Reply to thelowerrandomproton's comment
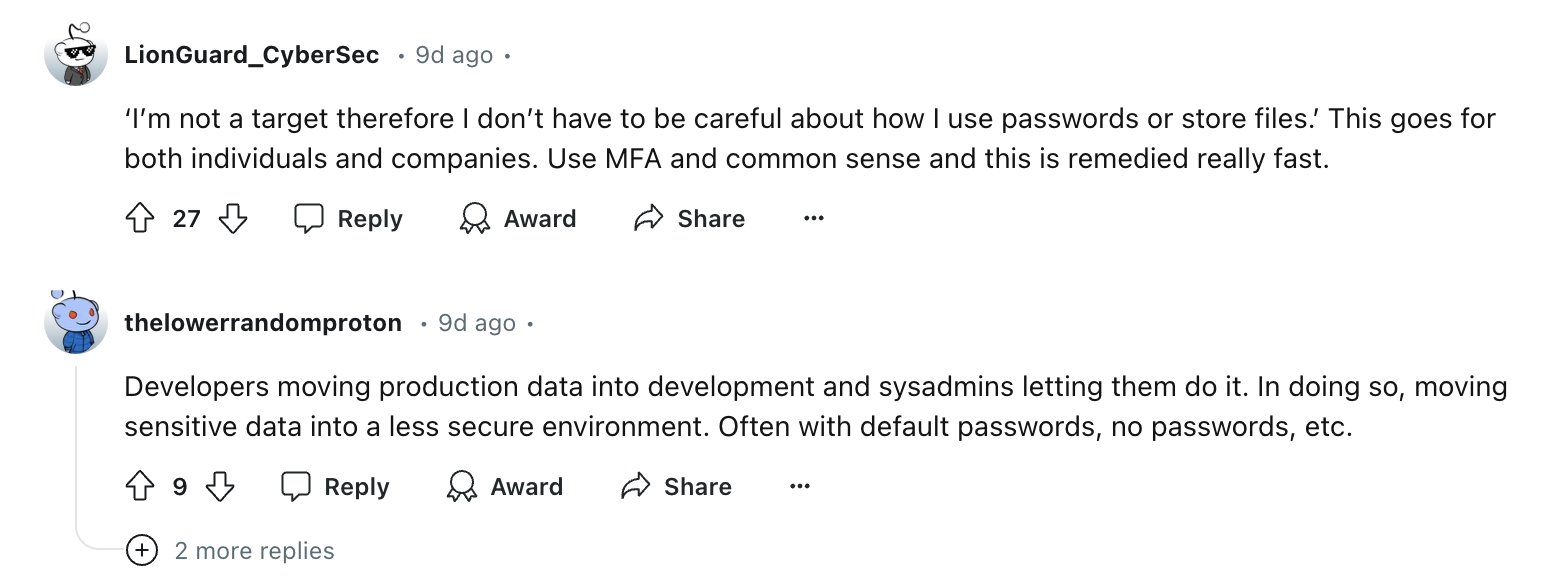 [335, 487]
